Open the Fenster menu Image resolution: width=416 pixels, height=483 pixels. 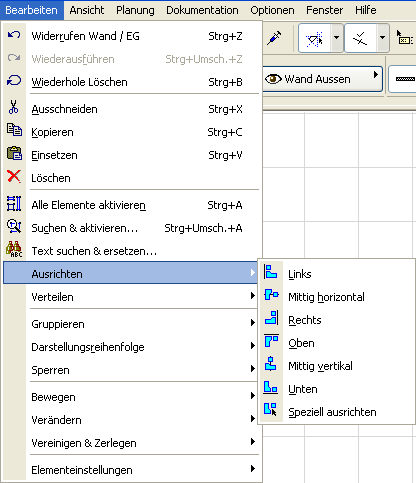(325, 10)
